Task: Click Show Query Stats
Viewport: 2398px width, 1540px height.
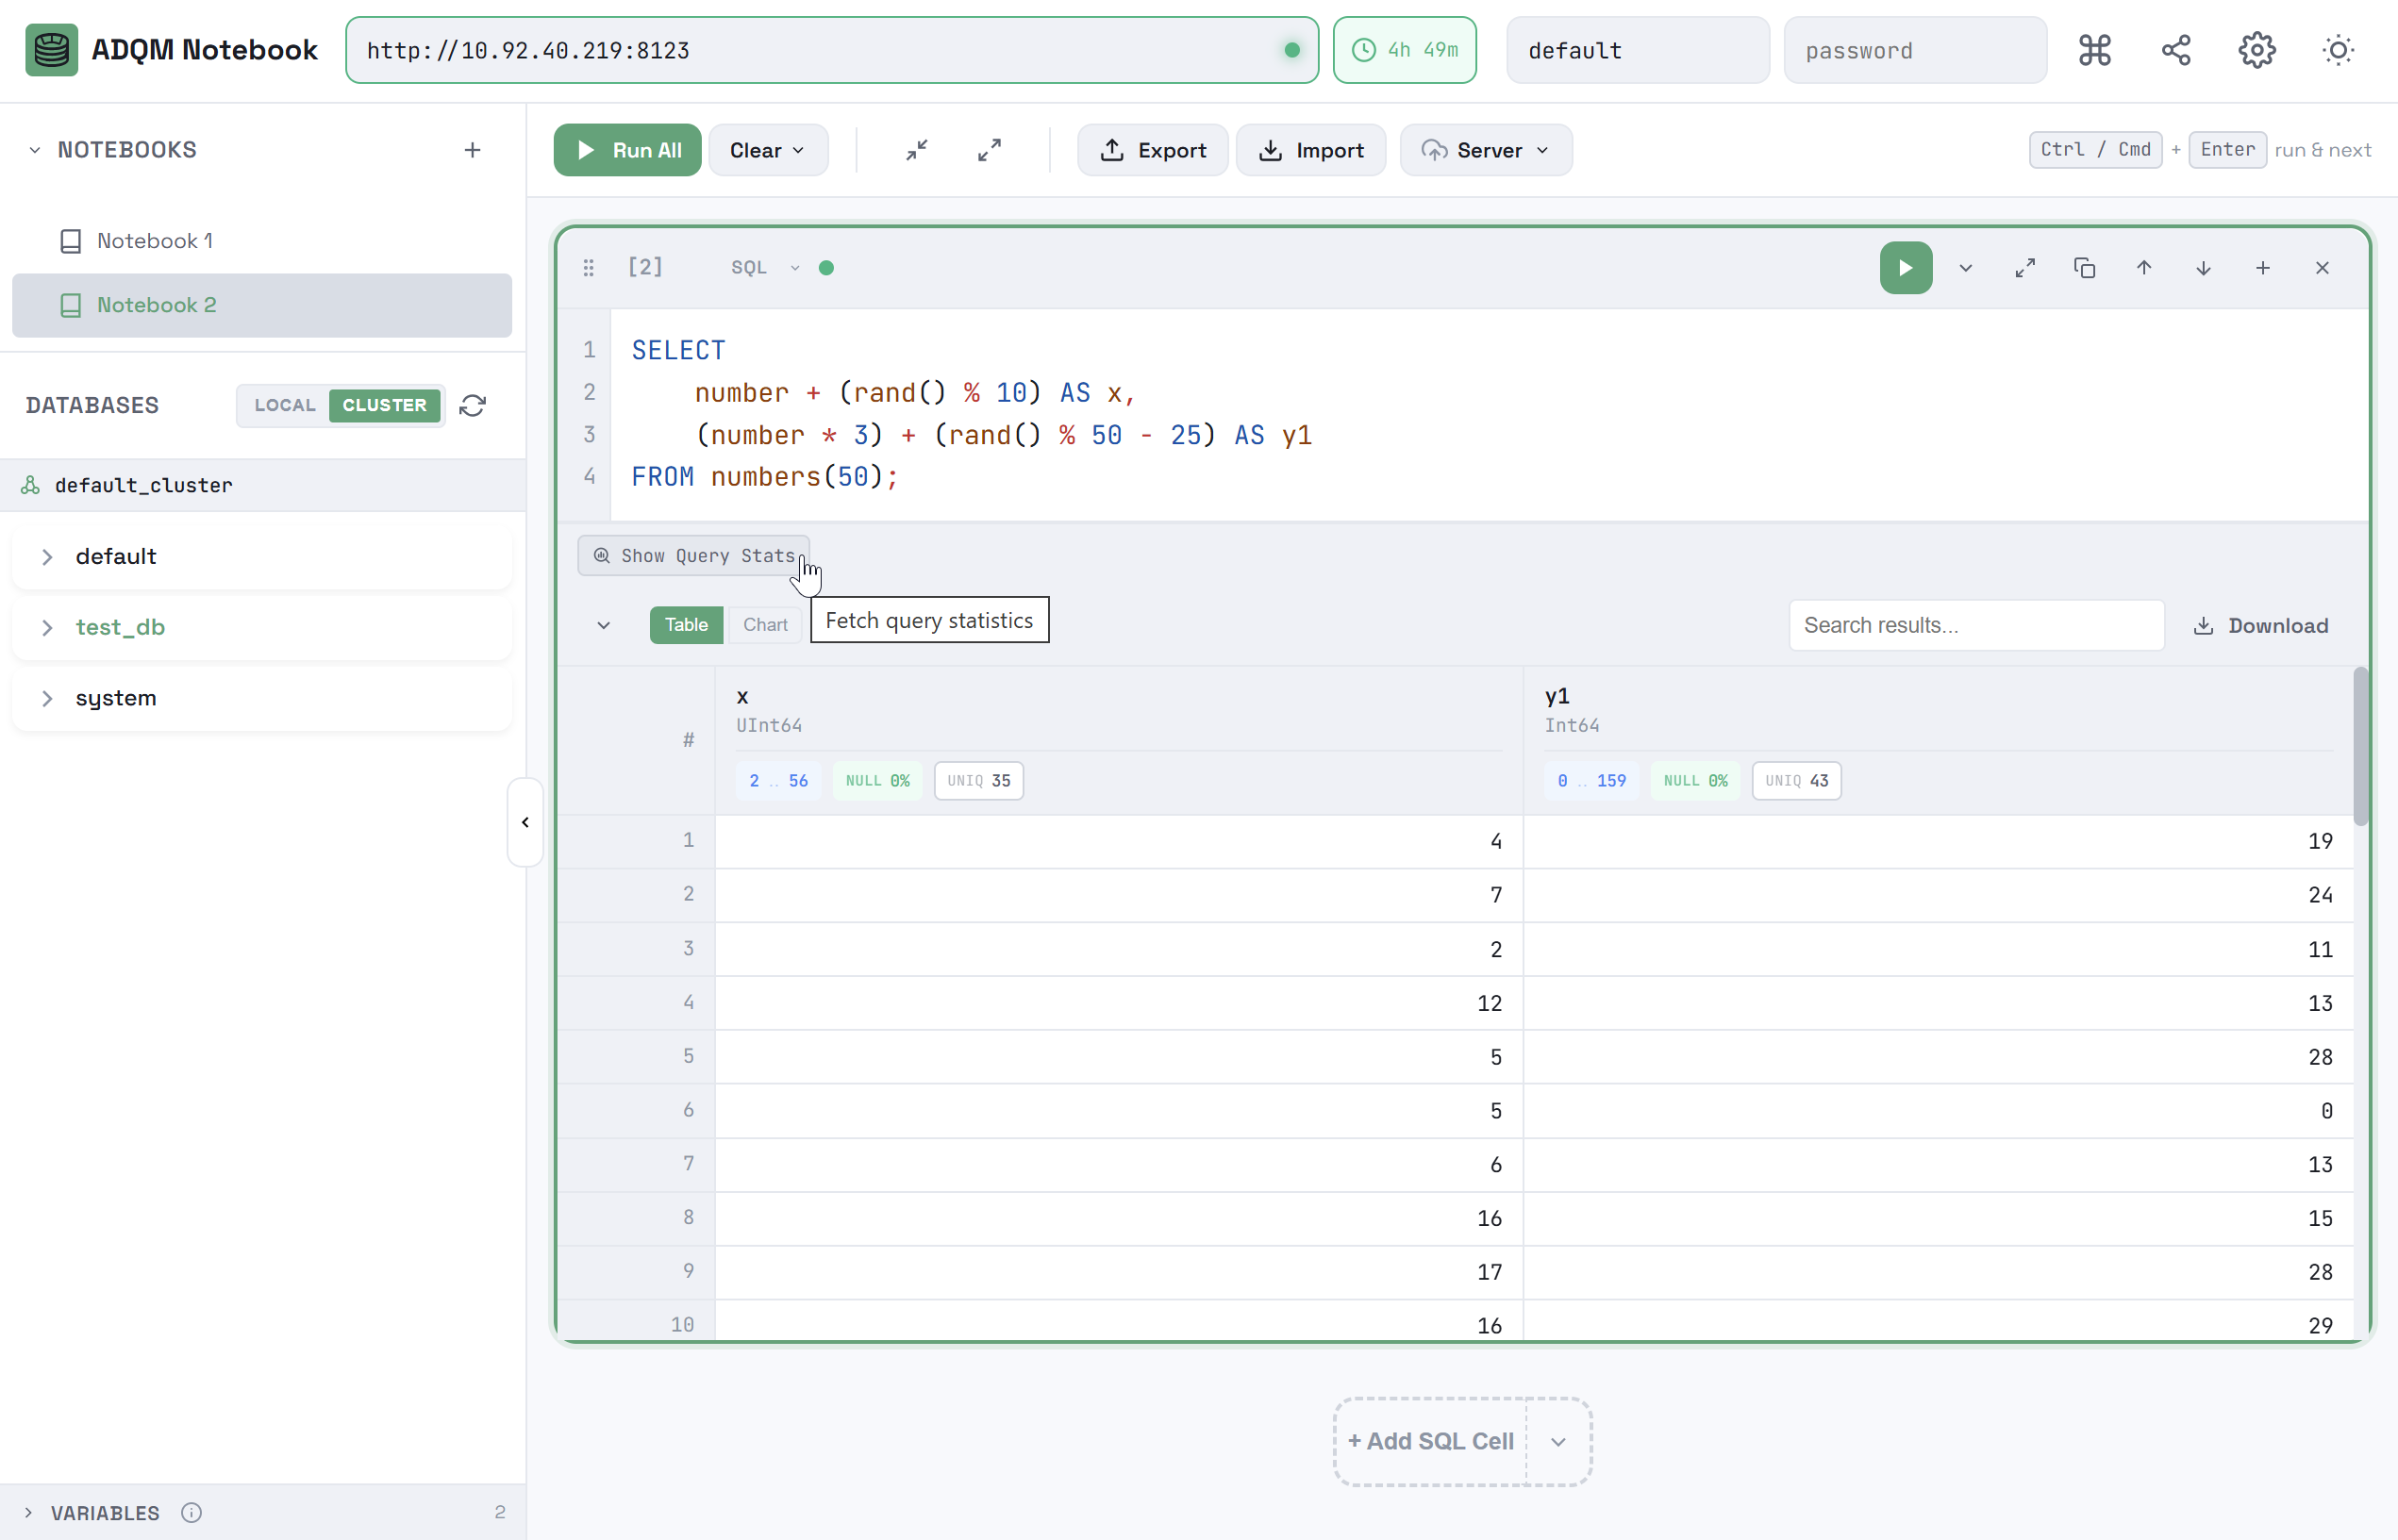Action: coord(693,555)
